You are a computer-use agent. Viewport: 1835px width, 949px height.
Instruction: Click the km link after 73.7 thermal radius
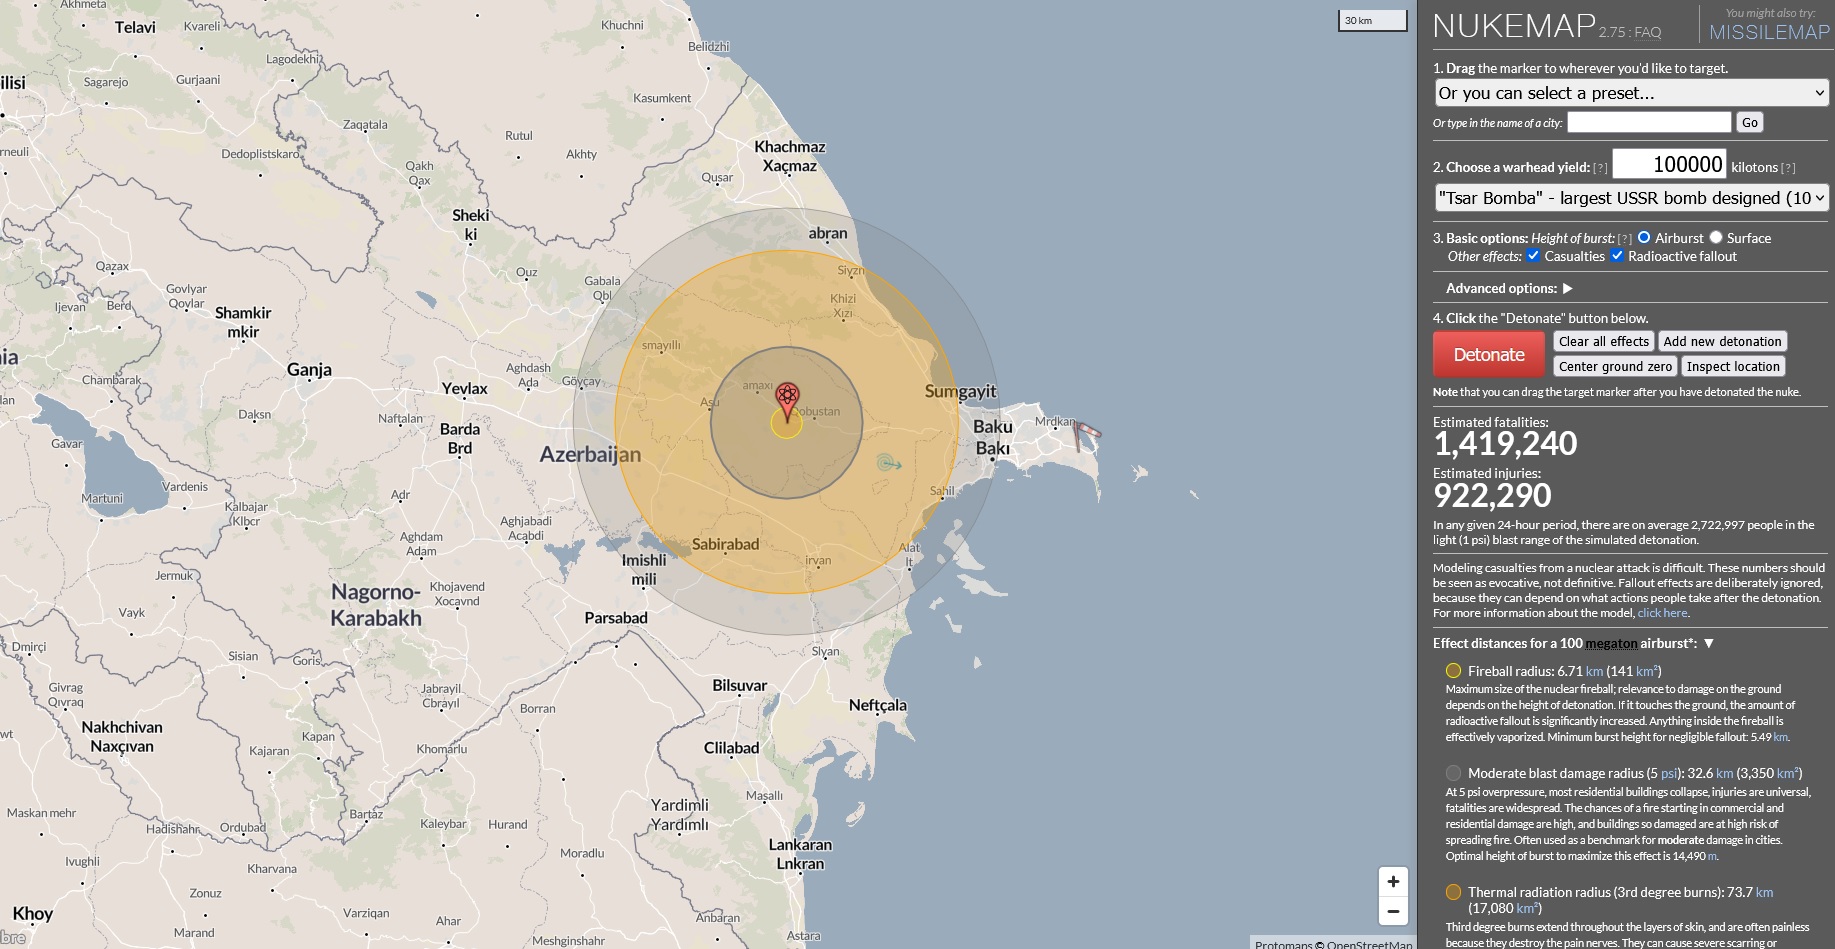click(1764, 892)
